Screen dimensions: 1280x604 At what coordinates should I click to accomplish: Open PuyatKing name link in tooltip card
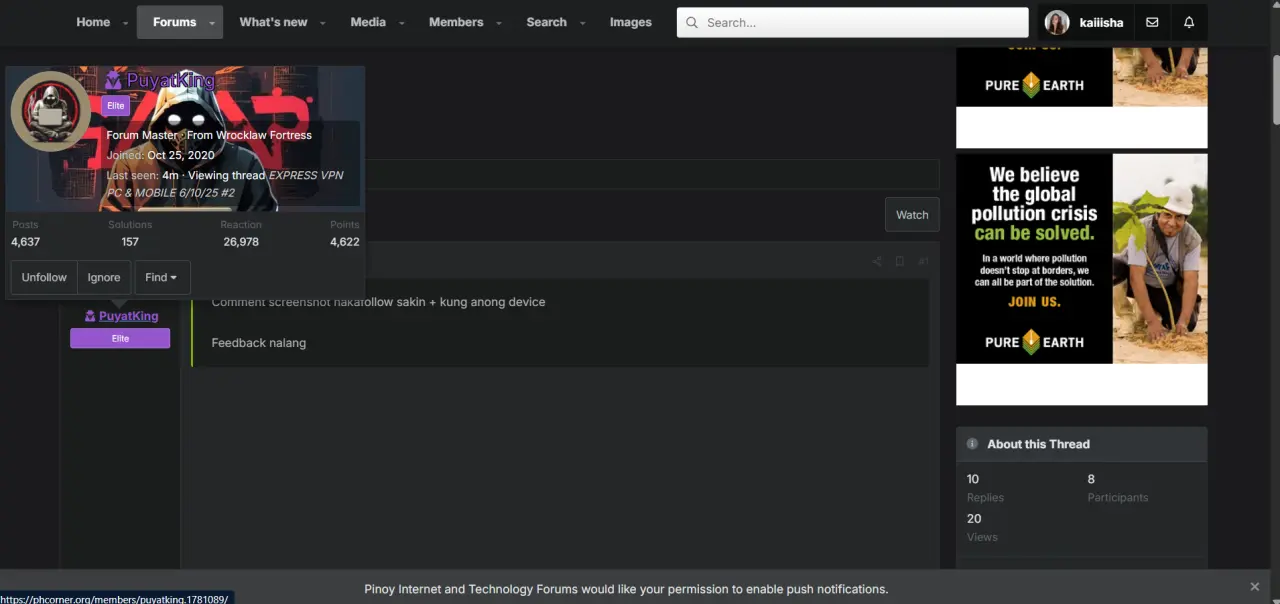tap(170, 80)
